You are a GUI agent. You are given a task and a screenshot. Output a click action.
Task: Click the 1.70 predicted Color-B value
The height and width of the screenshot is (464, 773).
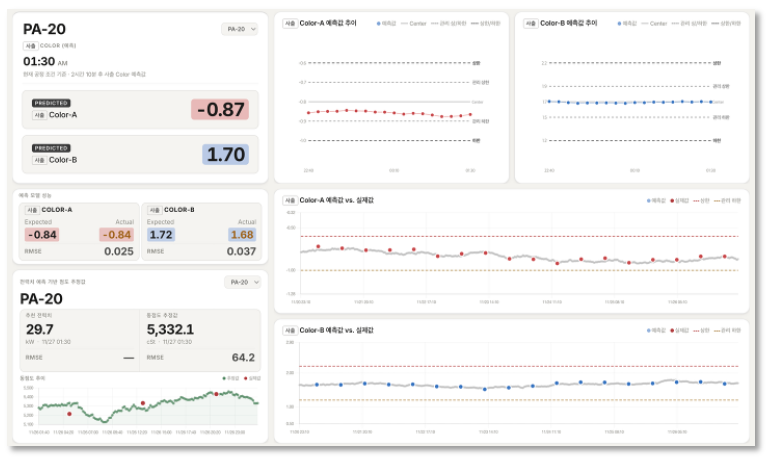tap(225, 154)
